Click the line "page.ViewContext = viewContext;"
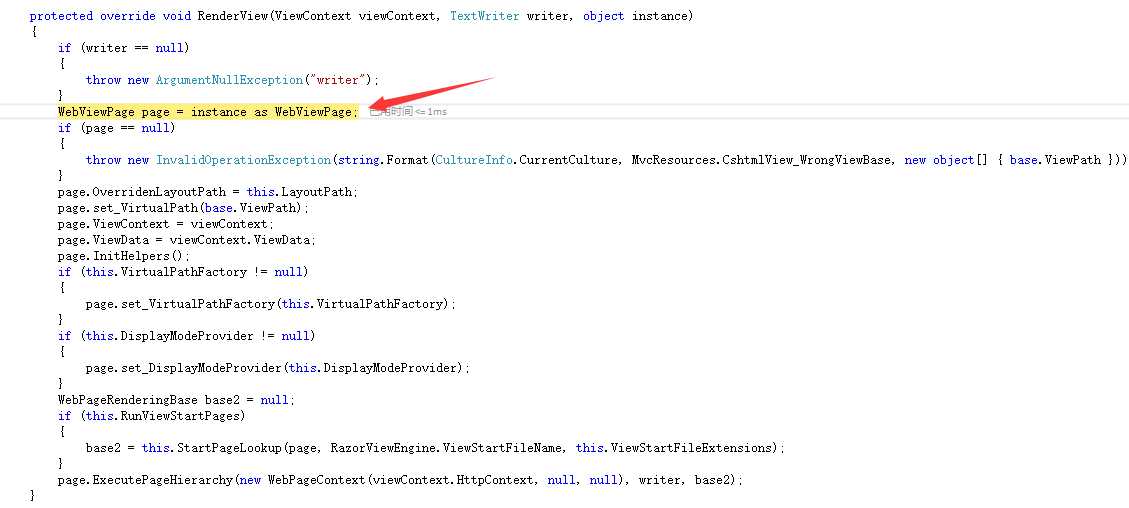The height and width of the screenshot is (508, 1129). 166,224
